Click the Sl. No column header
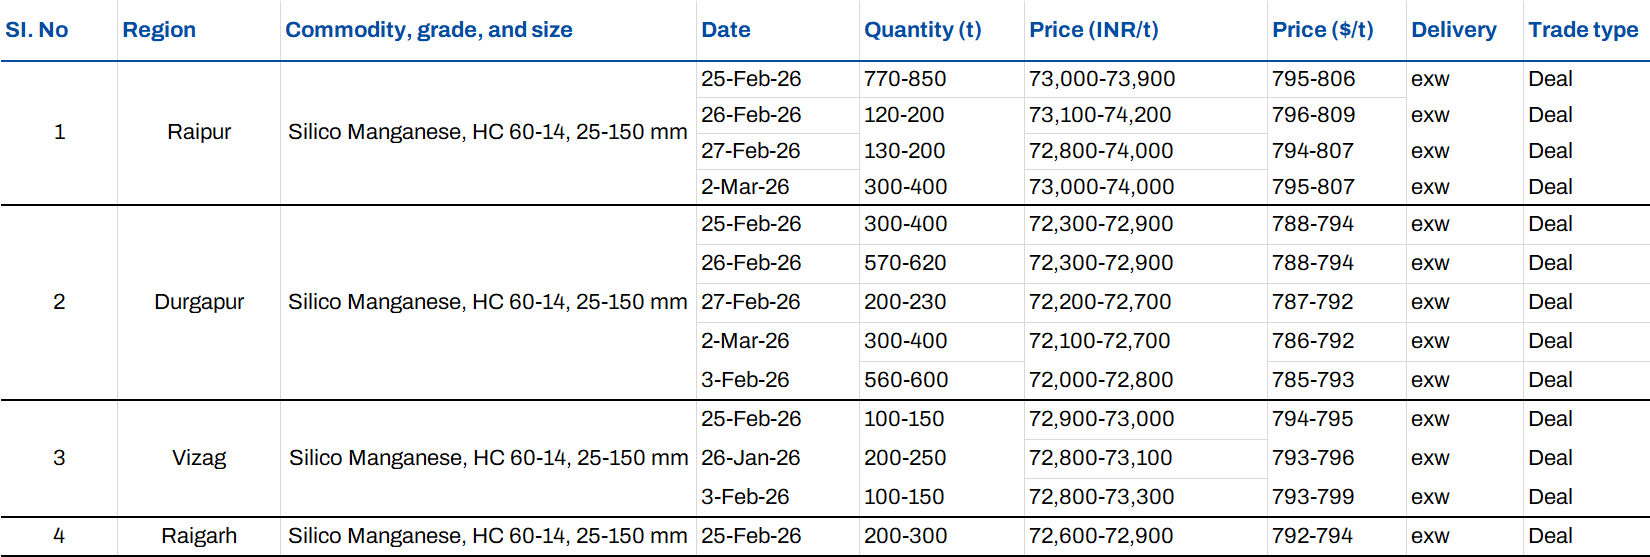This screenshot has width=1650, height=557. coord(37,30)
